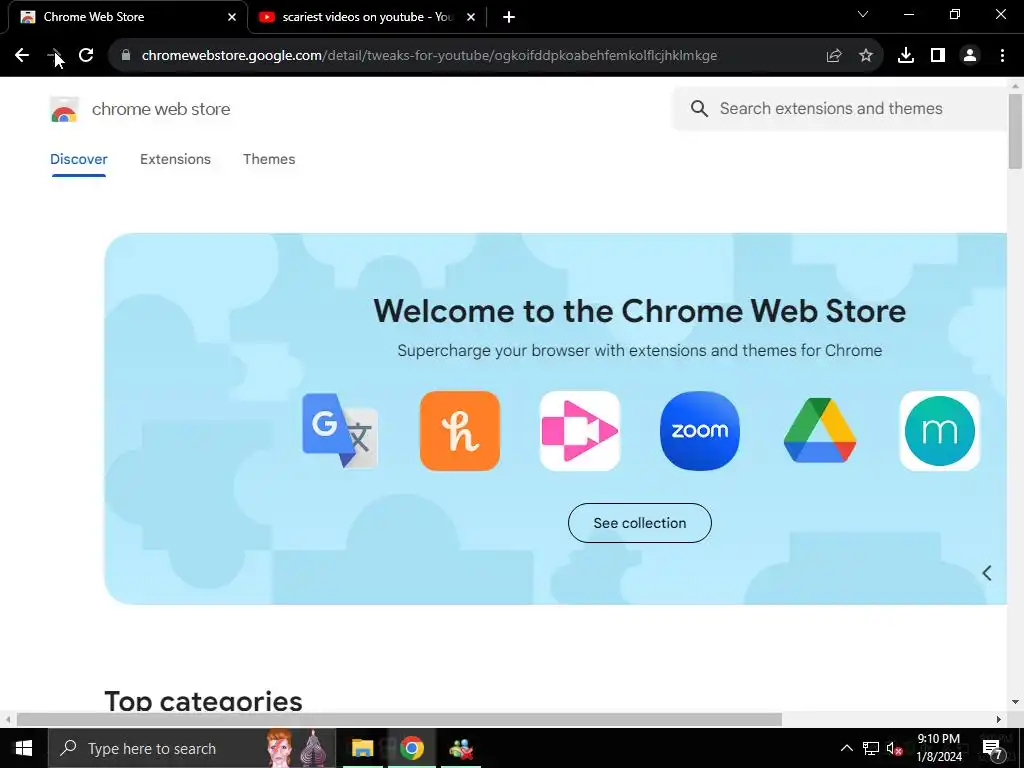View site info via the padlock icon
This screenshot has height=768, width=1024.
tap(126, 56)
